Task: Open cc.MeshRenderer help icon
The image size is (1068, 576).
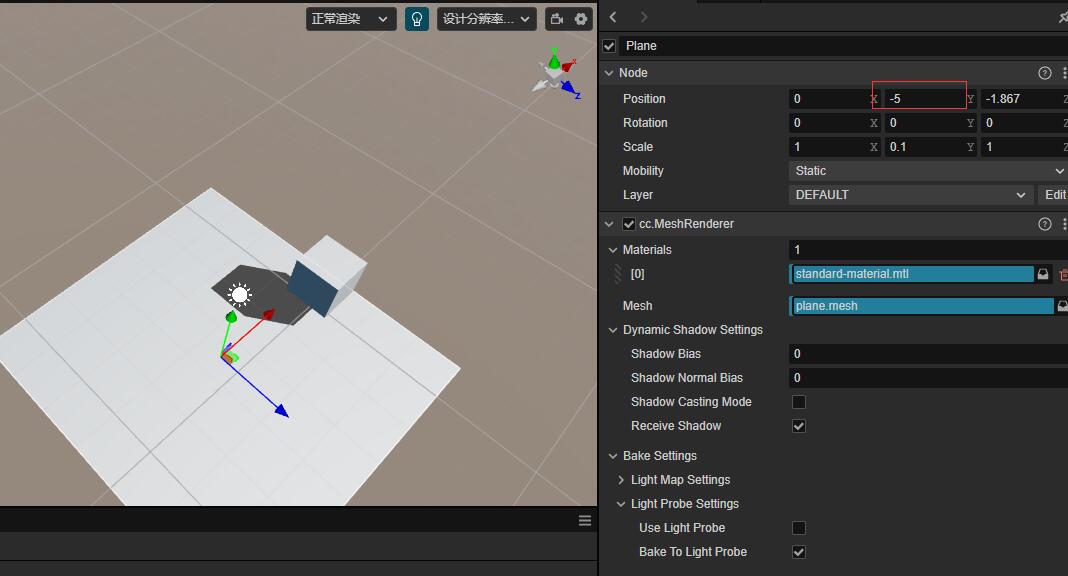Action: pyautogui.click(x=1044, y=224)
